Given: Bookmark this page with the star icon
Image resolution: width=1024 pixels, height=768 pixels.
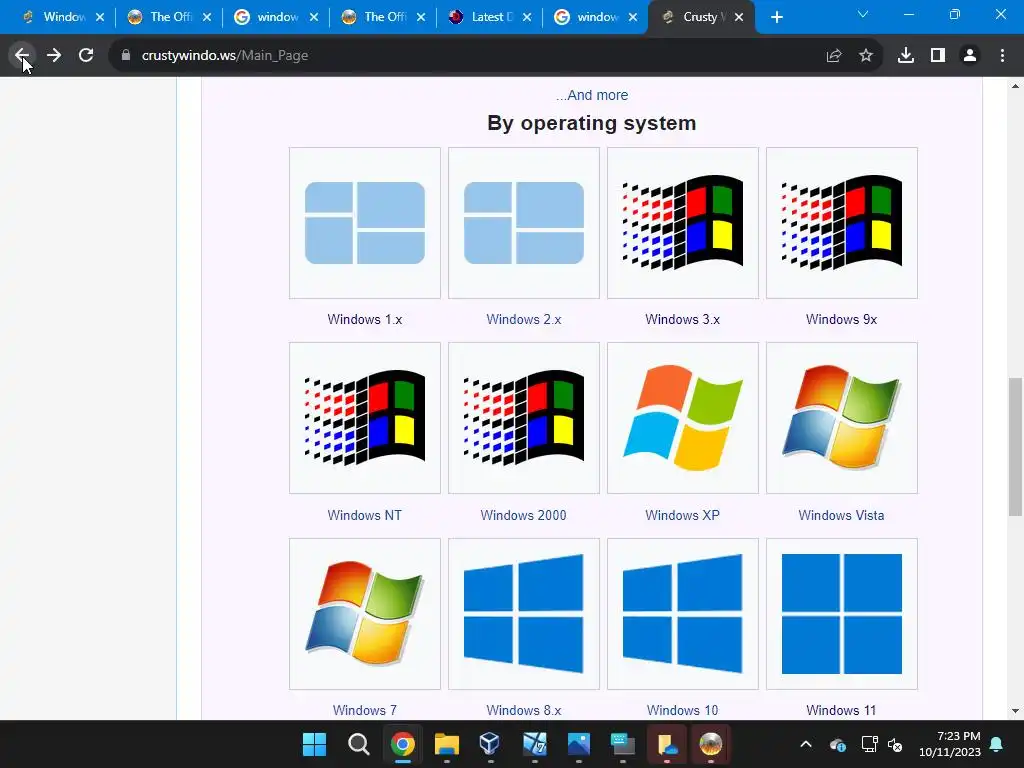Looking at the screenshot, I should 866,56.
